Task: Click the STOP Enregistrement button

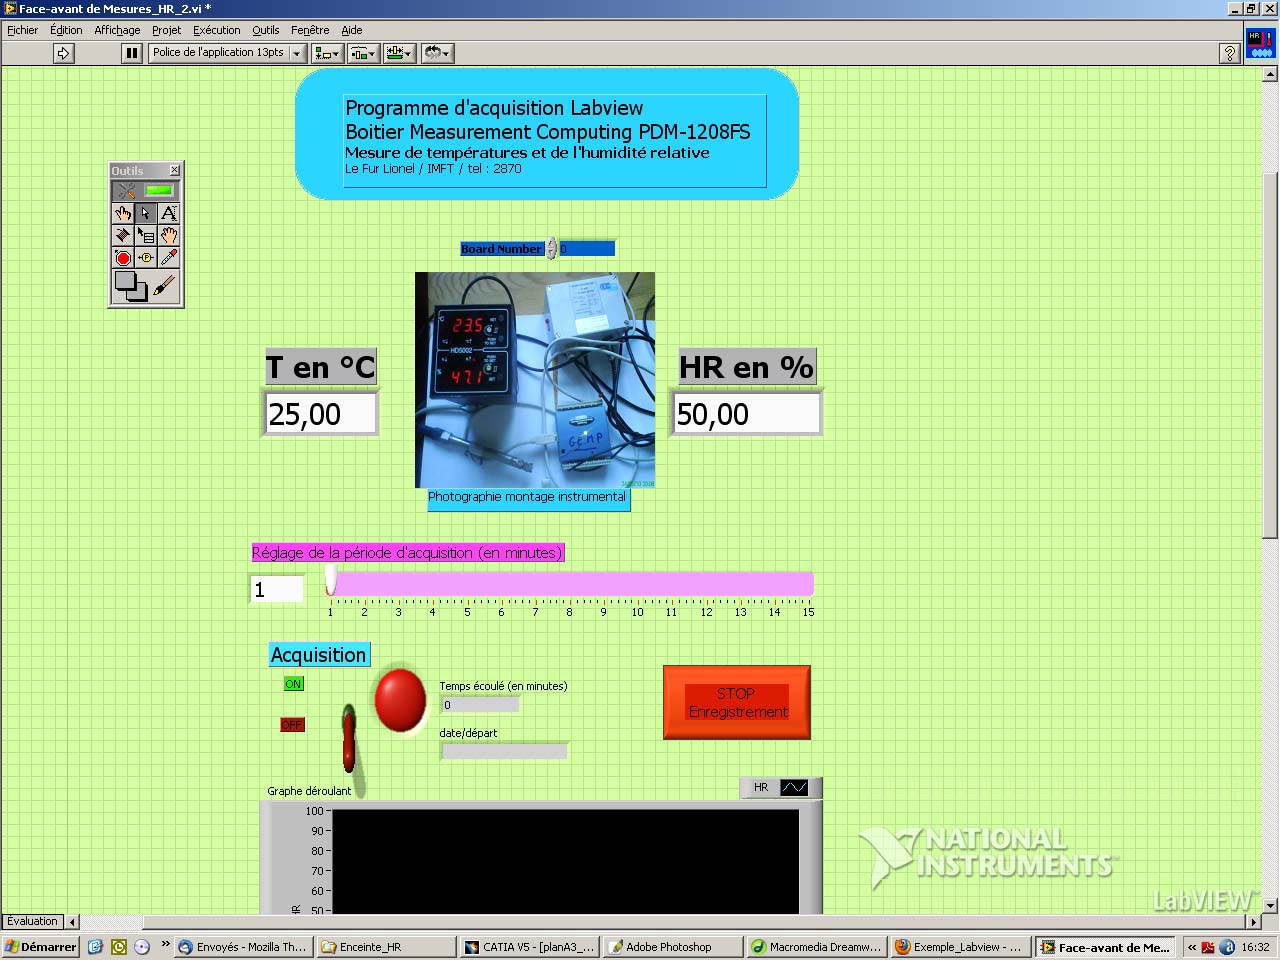Action: (737, 703)
